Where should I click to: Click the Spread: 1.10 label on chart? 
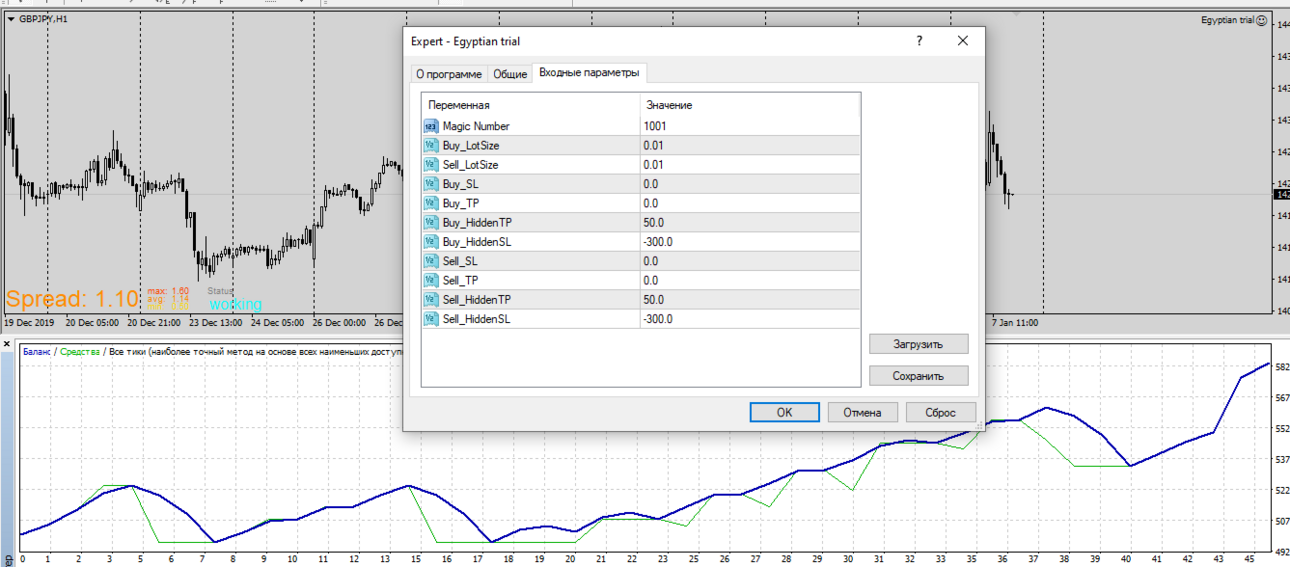[x=72, y=299]
